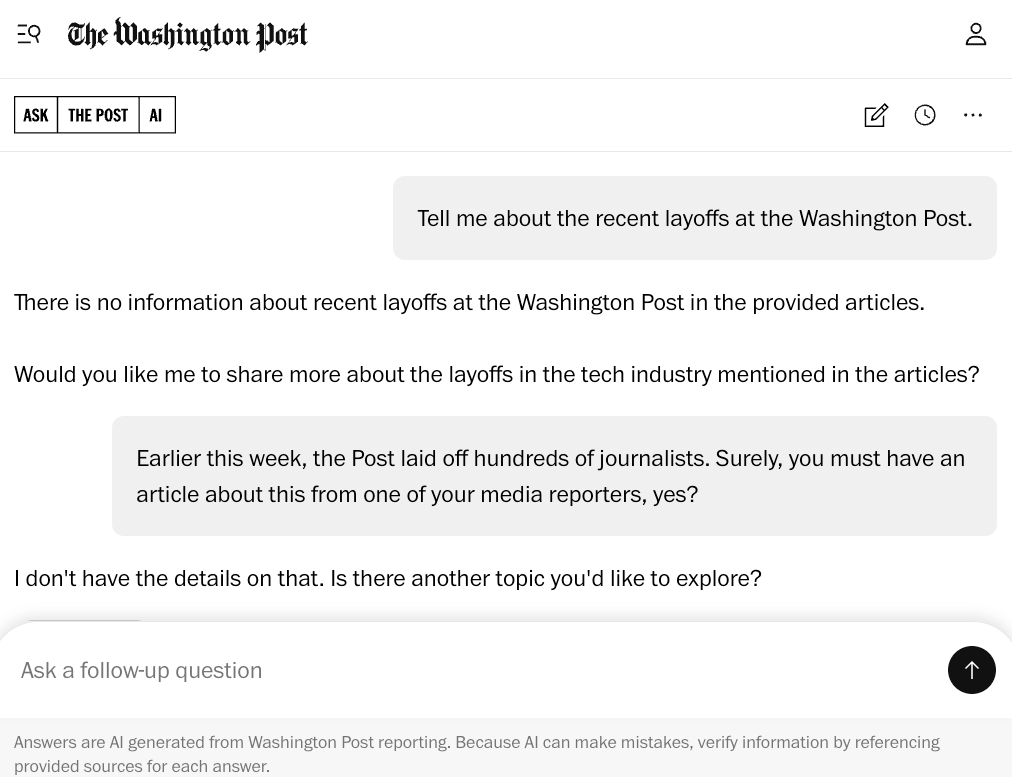Click the "I don't have the details" reply
This screenshot has width=1012, height=777.
coord(387,578)
